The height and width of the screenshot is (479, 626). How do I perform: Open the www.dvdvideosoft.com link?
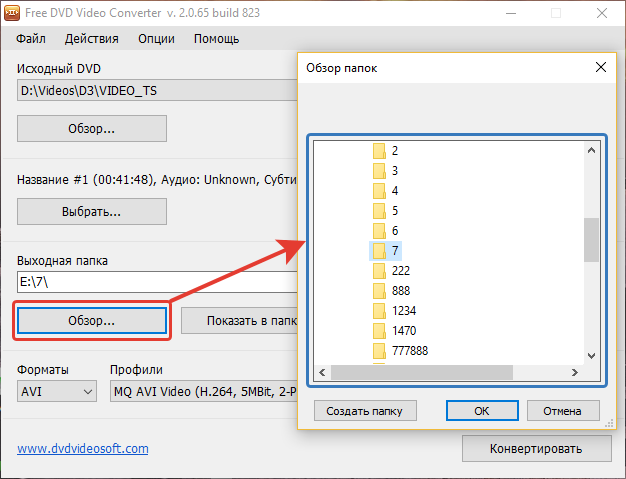pos(83,449)
